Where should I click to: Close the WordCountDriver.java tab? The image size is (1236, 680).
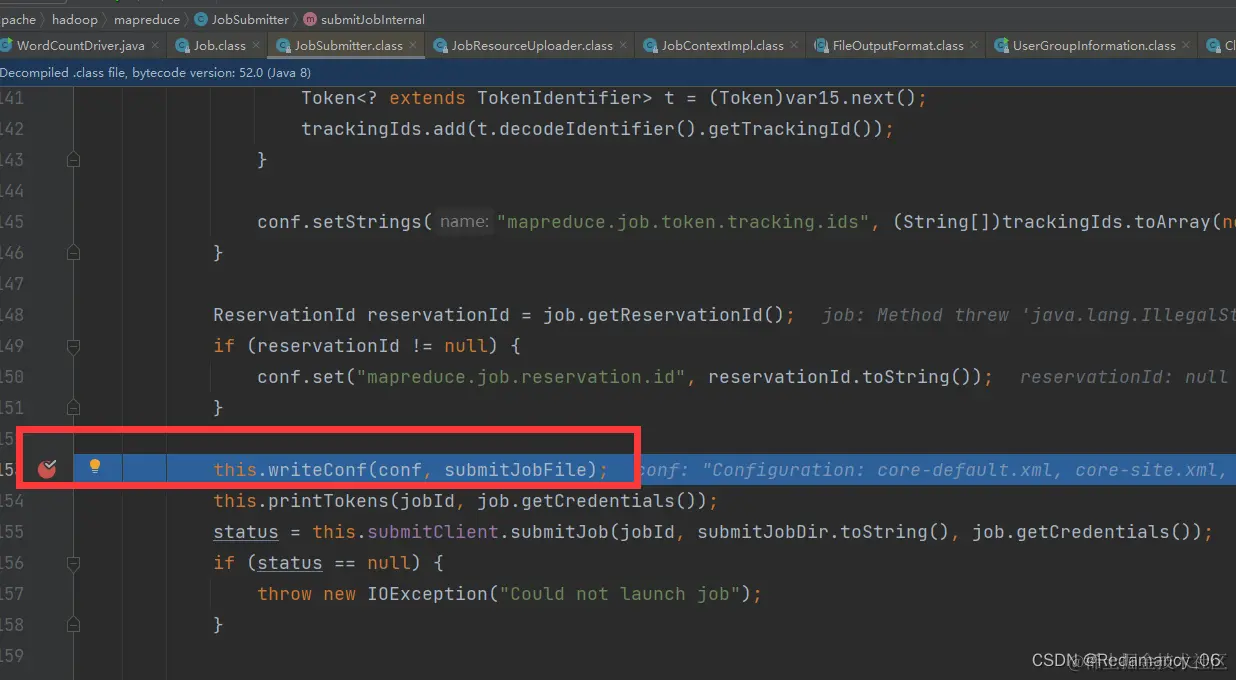(x=157, y=46)
